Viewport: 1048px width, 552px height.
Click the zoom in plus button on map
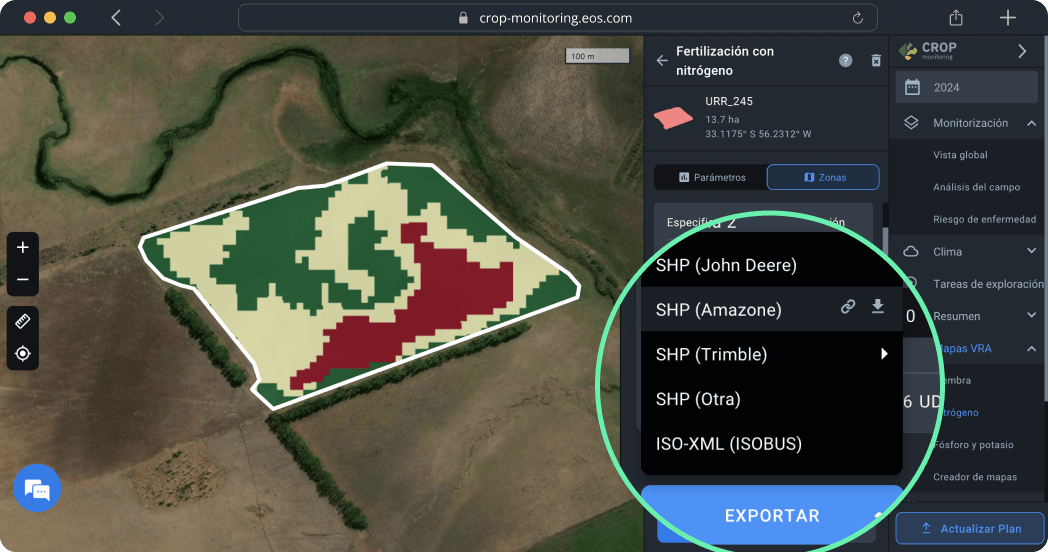point(23,247)
